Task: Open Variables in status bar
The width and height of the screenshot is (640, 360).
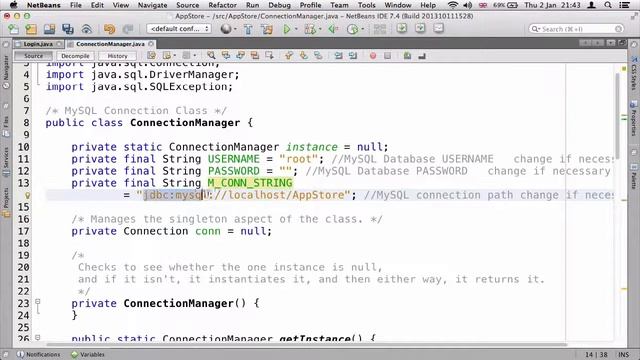Action: click(x=88, y=355)
